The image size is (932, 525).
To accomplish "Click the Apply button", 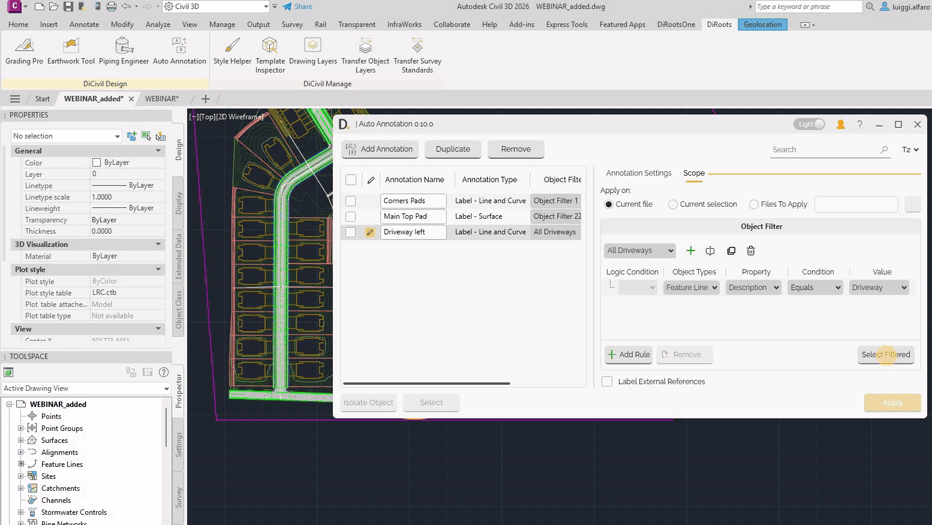I will click(892, 403).
